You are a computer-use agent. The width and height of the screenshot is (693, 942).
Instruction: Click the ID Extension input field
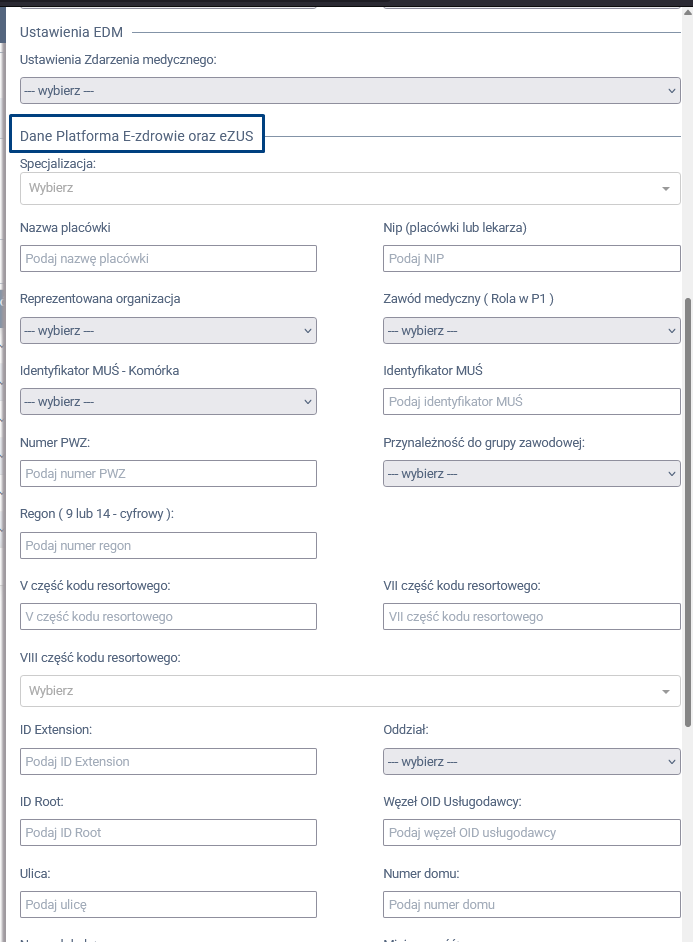click(x=168, y=762)
